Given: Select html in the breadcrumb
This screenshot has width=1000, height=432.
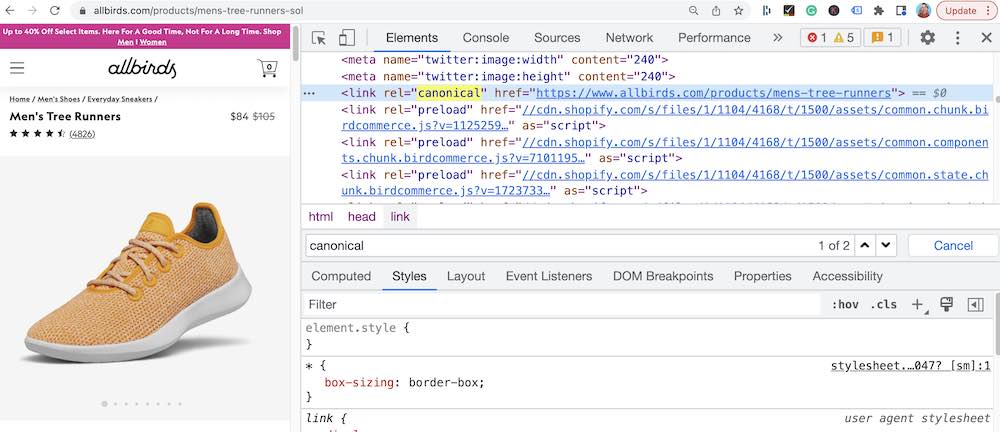Looking at the screenshot, I should click(321, 216).
